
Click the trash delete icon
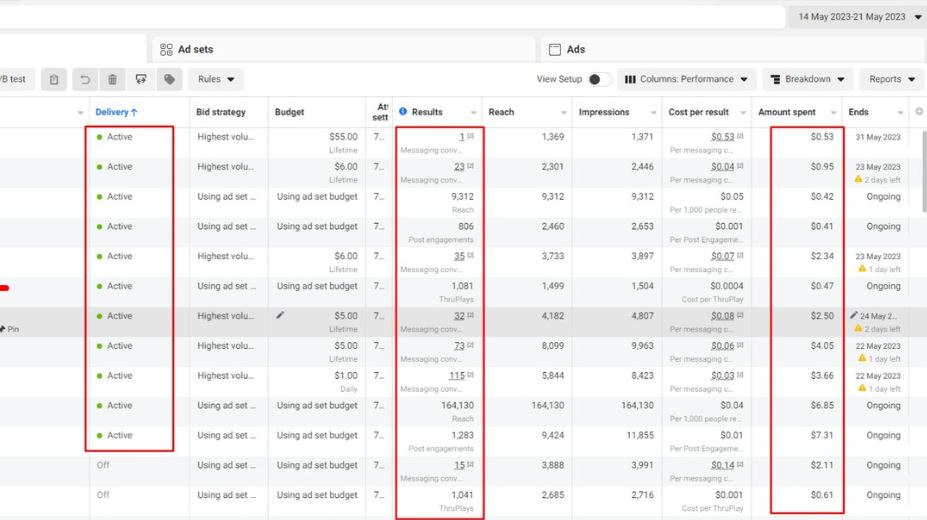coord(112,79)
